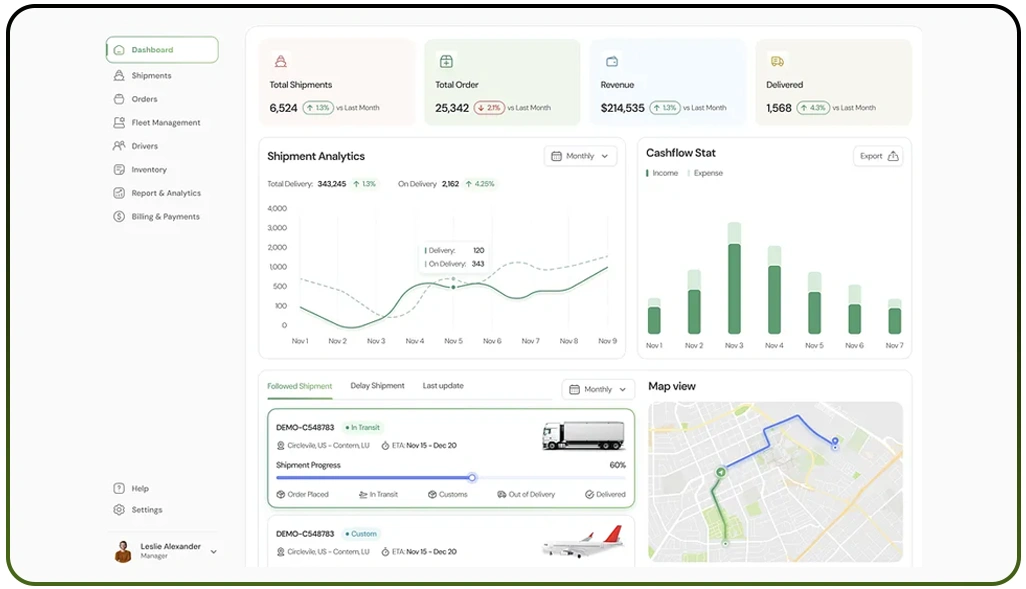Open the Inventory section icon
The height and width of the screenshot is (589, 1026).
(117, 169)
